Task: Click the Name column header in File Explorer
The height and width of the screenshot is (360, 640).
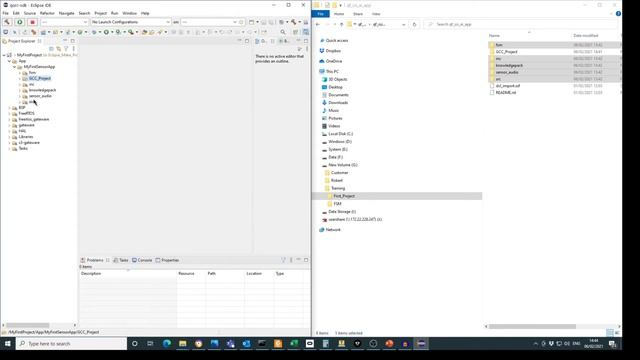Action: point(529,36)
